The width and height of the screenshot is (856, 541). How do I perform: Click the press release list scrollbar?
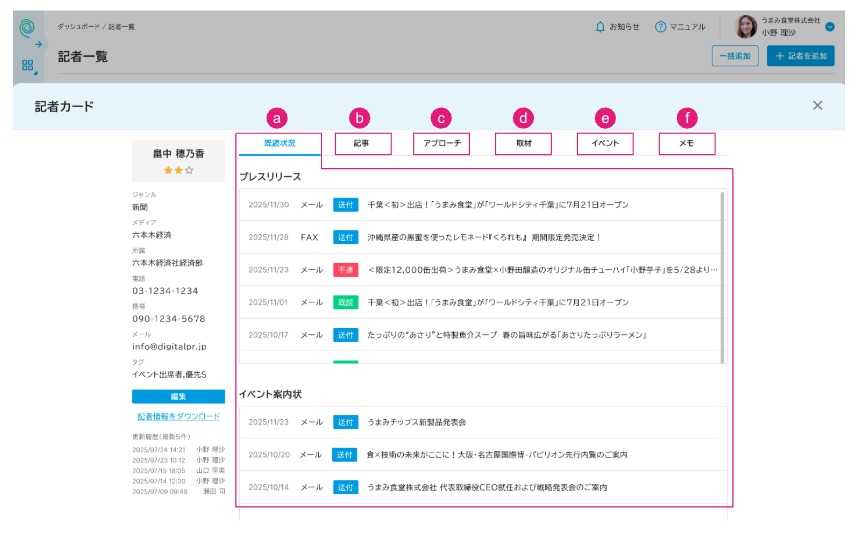pos(722,277)
